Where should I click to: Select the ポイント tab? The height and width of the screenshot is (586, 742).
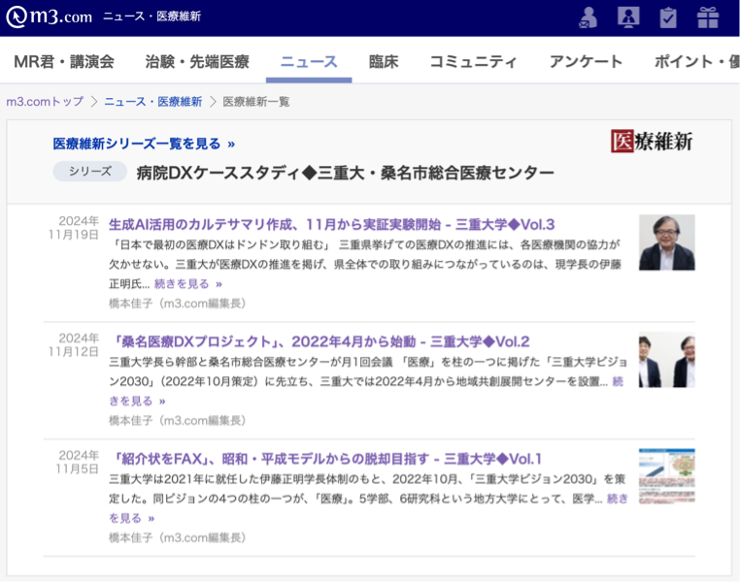[x=697, y=62]
